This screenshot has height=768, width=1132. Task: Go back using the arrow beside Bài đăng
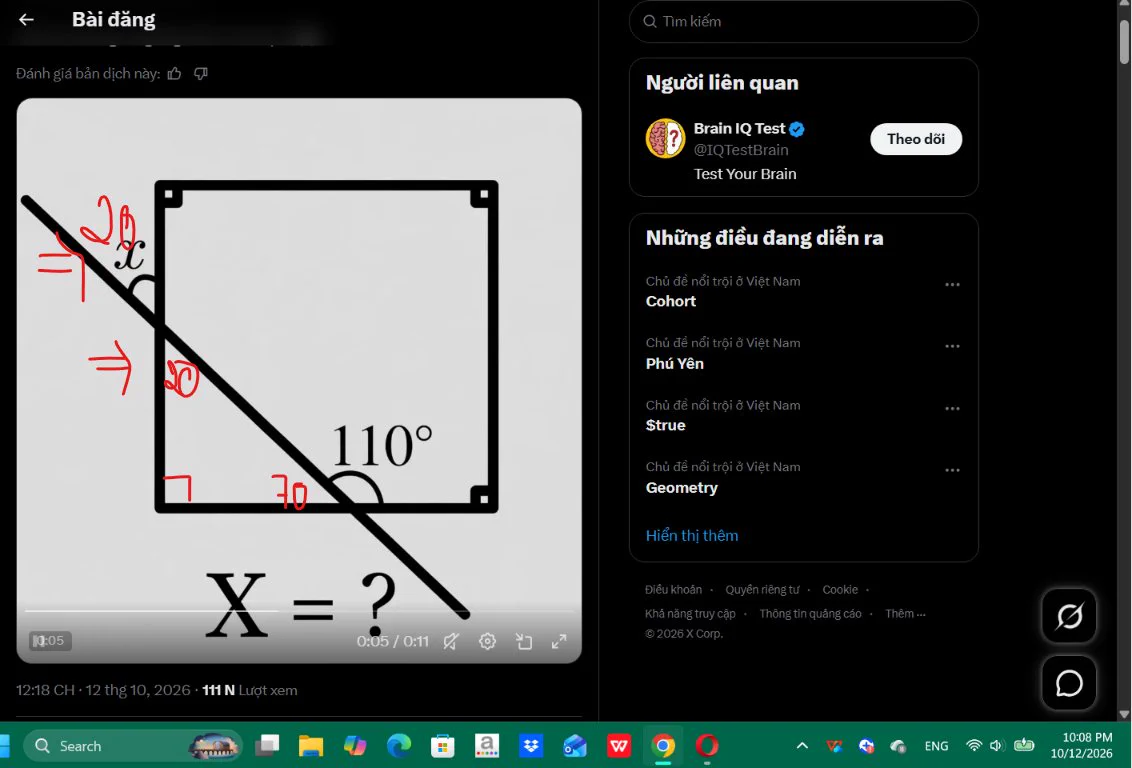tap(26, 20)
